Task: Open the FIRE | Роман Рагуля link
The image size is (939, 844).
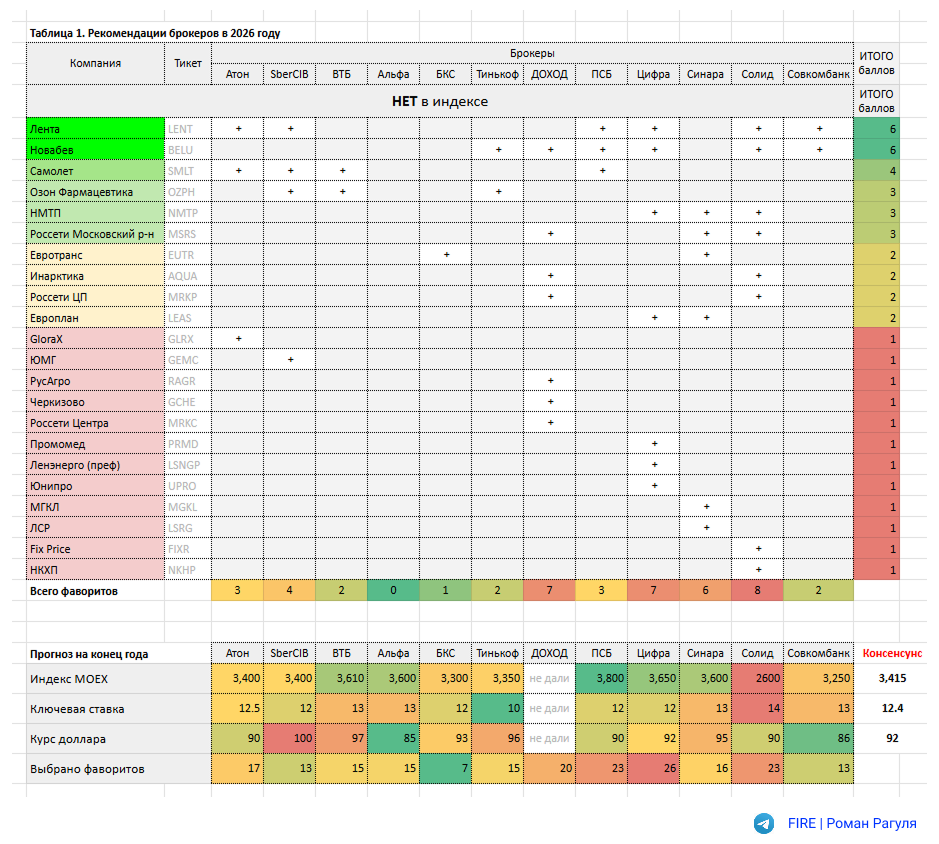Action: [x=852, y=823]
